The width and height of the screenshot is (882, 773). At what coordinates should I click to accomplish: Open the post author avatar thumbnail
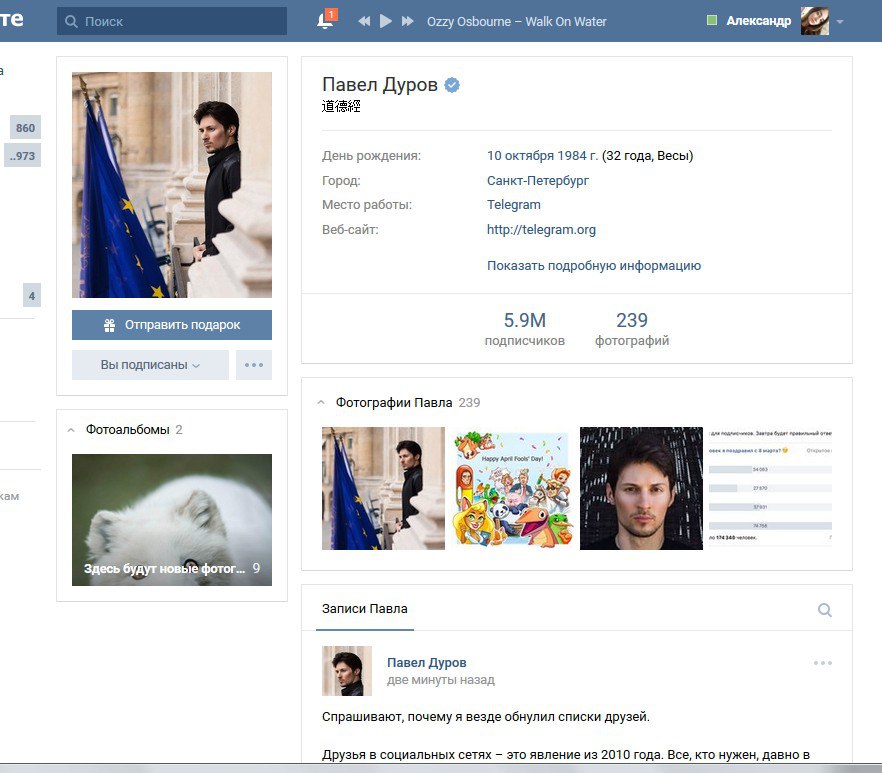coord(346,671)
